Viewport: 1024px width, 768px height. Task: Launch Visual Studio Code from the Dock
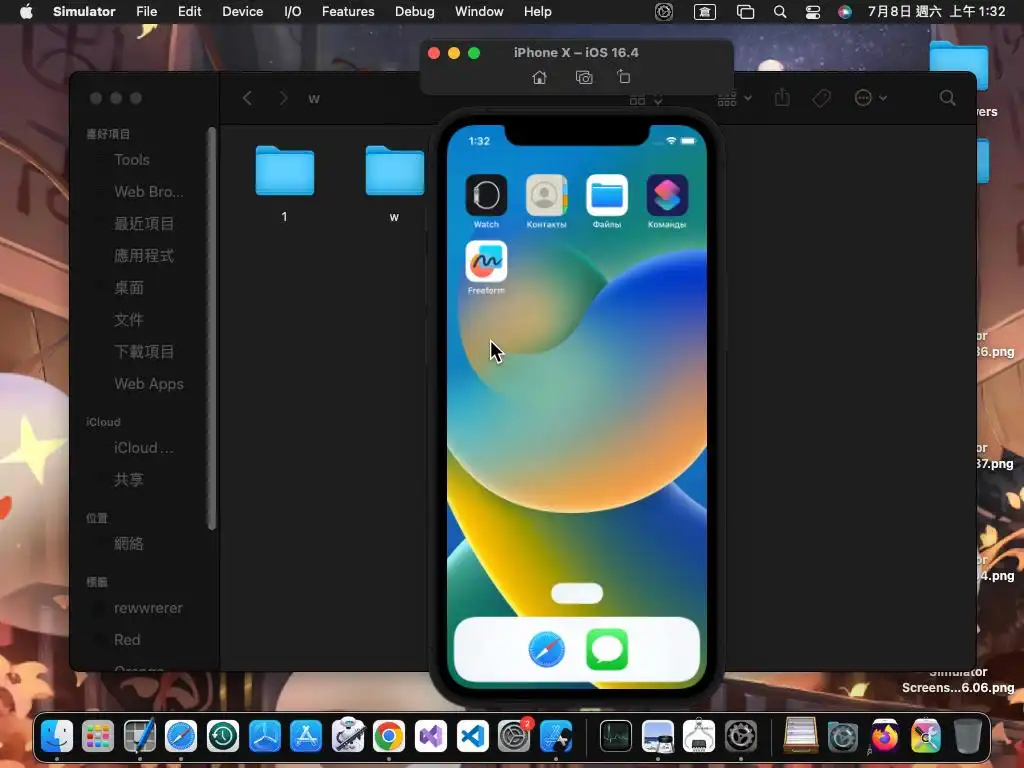coord(472,736)
